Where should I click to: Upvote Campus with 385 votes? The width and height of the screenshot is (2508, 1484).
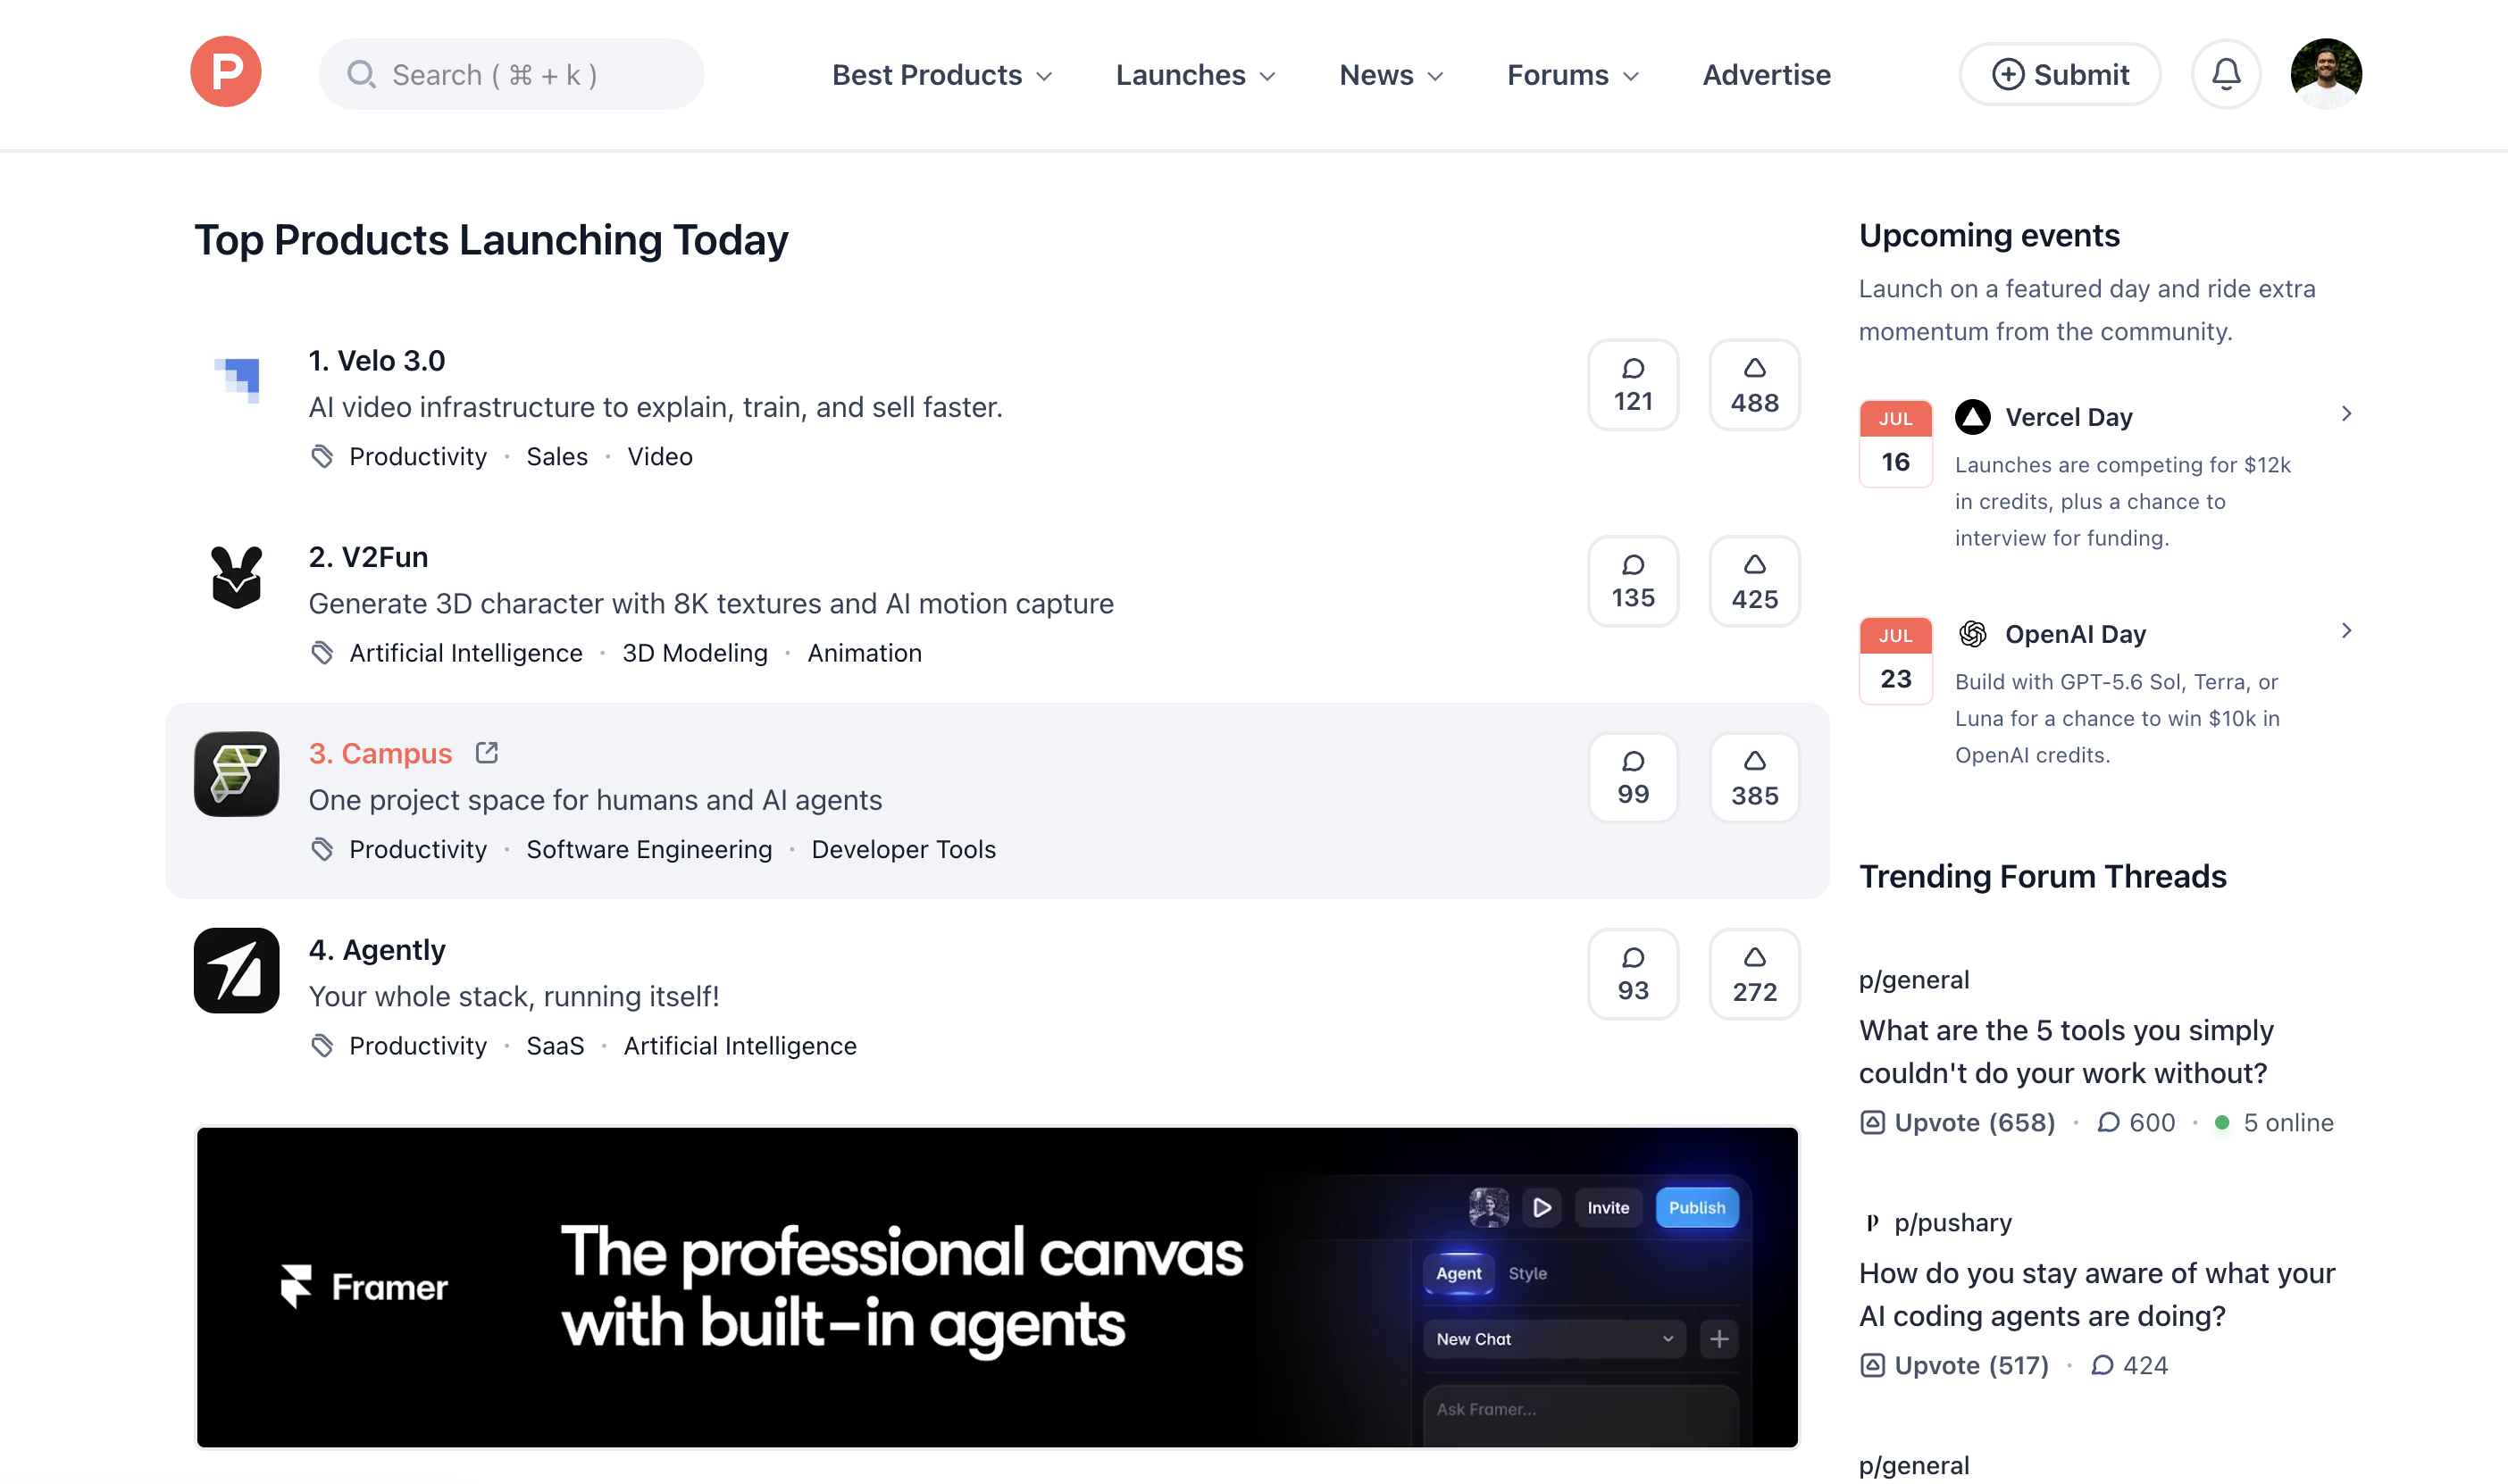1754,777
